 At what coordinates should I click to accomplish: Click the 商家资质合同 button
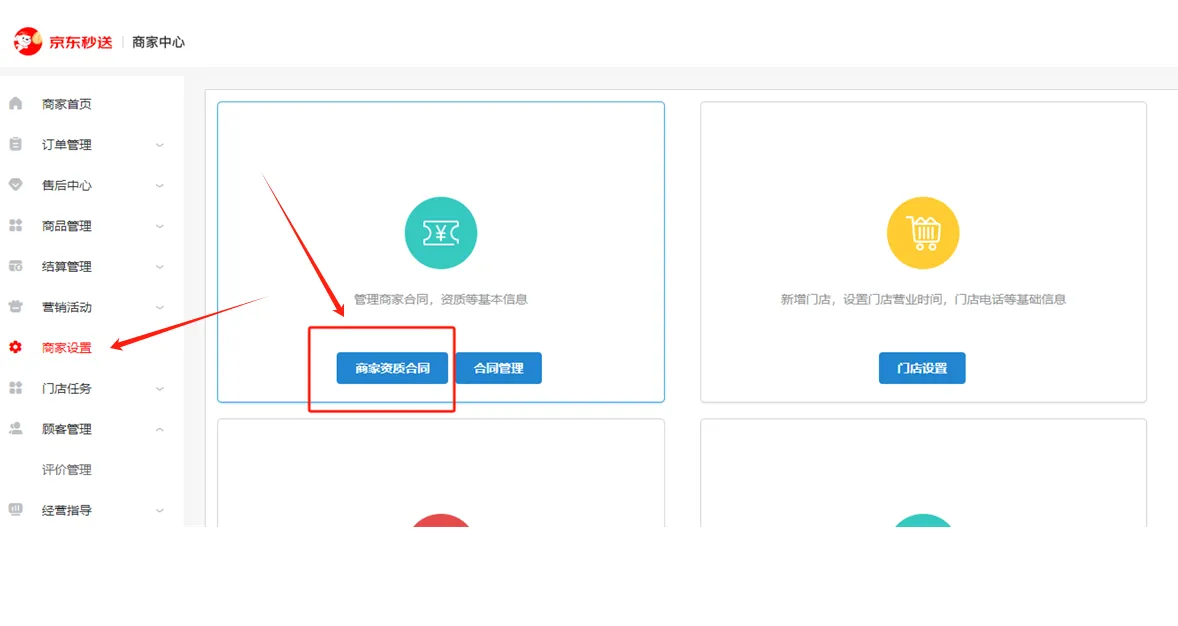tap(391, 368)
